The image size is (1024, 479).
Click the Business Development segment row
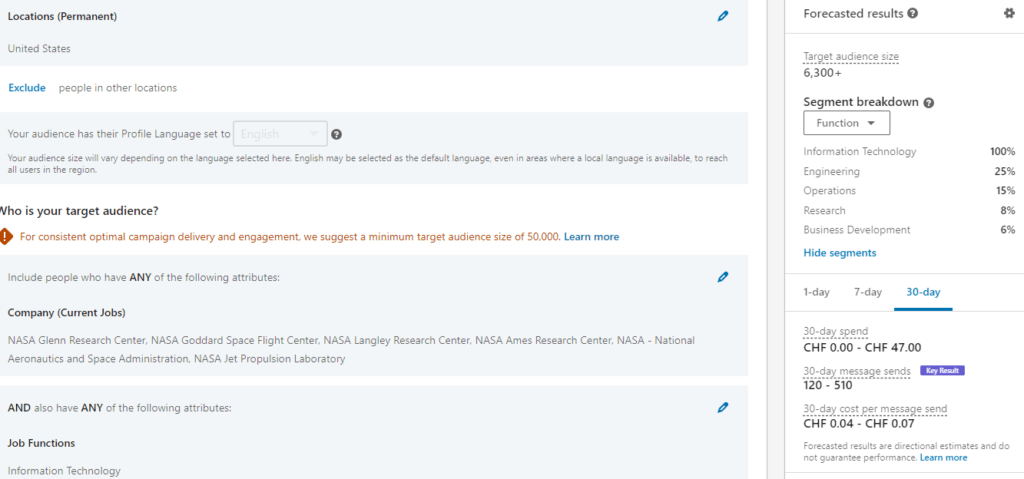point(909,230)
